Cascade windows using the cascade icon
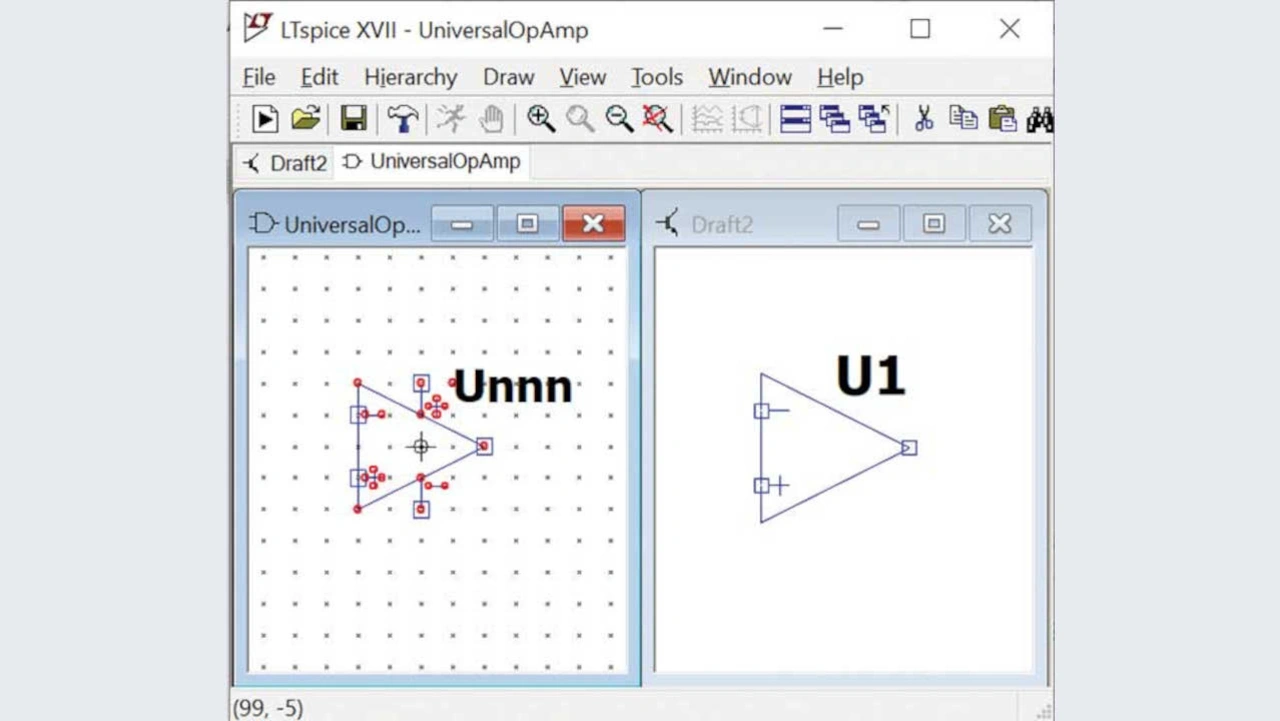Viewport: 1280px width, 721px height. click(834, 119)
